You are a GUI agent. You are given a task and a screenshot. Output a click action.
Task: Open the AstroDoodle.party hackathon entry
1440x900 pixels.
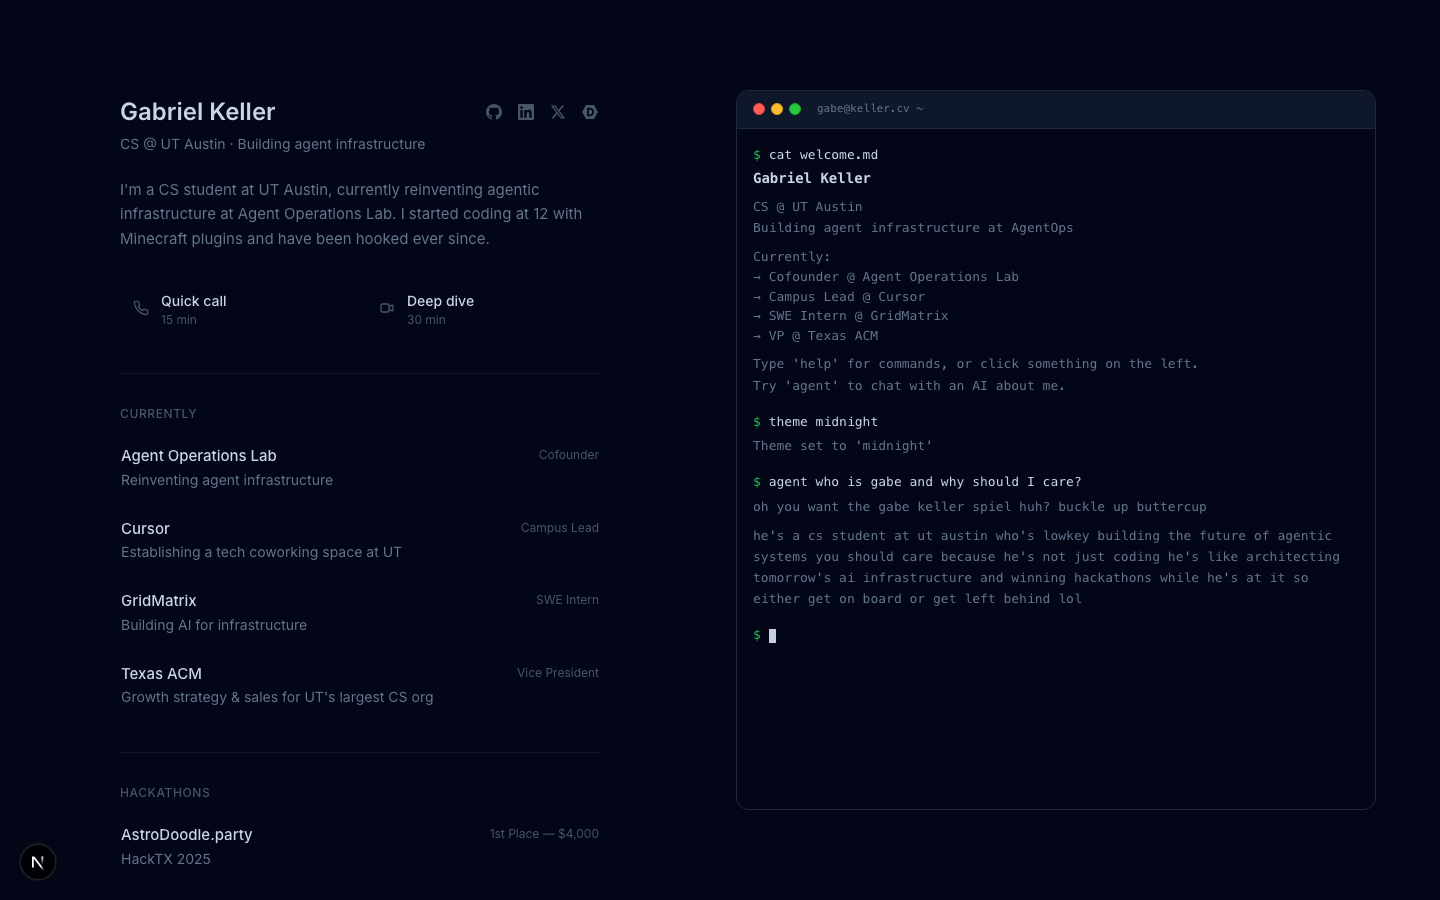(359, 846)
